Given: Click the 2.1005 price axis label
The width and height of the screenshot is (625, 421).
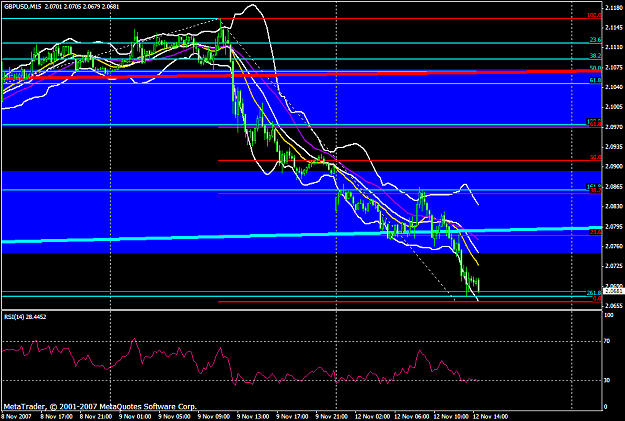Looking at the screenshot, I should point(612,107).
